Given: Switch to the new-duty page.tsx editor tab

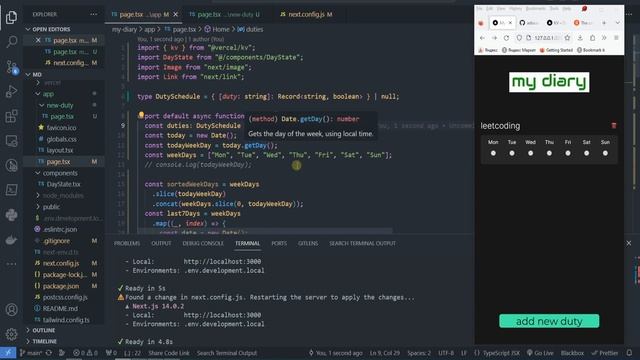Looking at the screenshot, I should click(224, 14).
